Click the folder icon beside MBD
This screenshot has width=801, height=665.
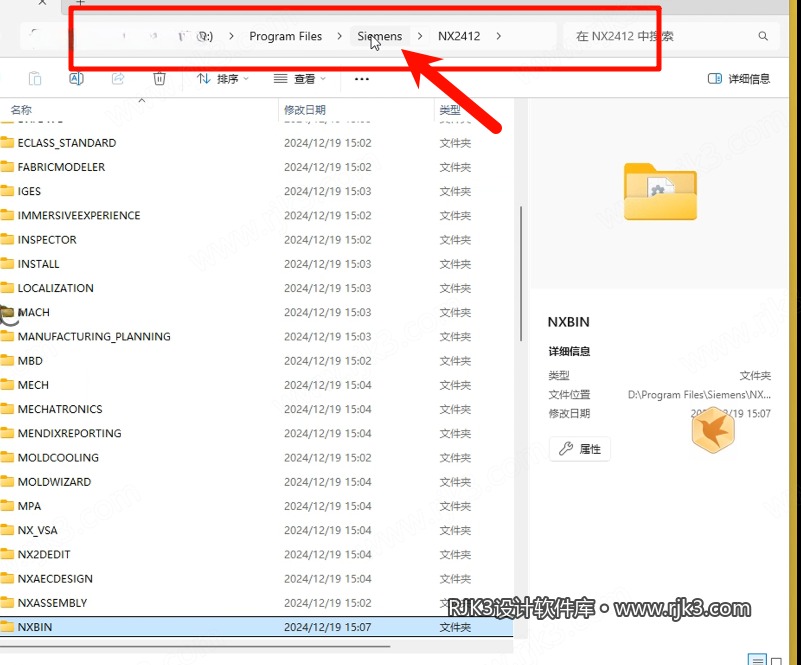point(7,361)
